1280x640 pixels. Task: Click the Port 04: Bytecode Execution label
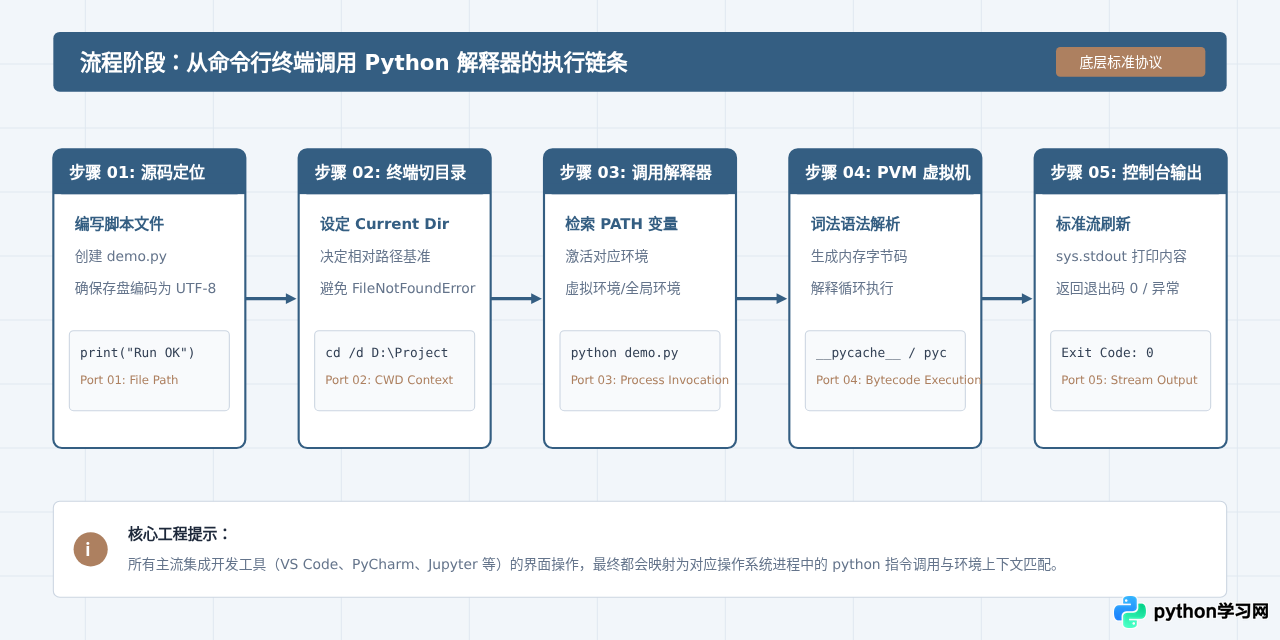[898, 380]
